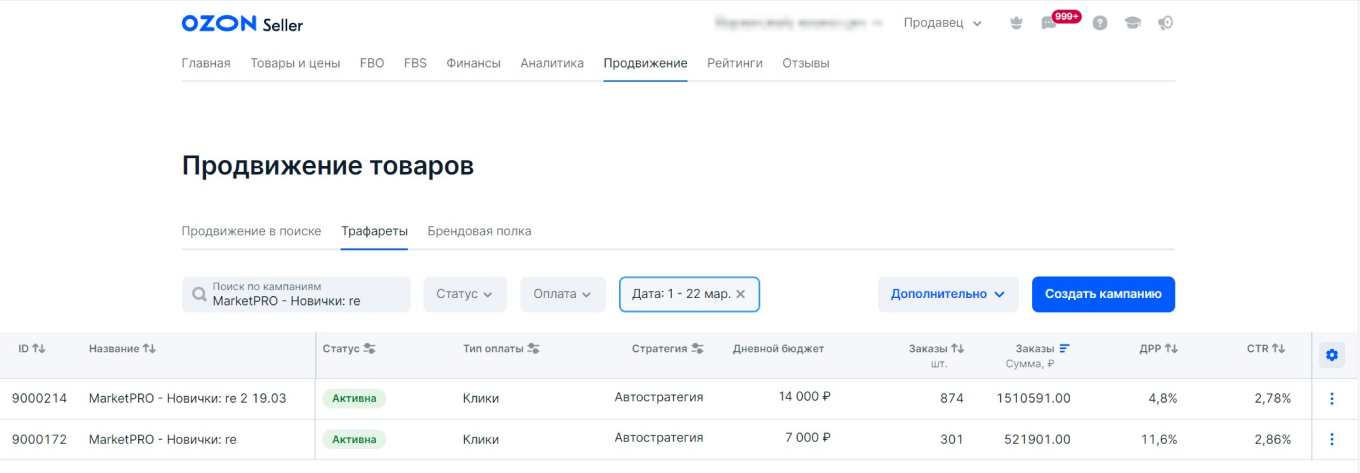Select the Трафареты tab

pos(374,231)
